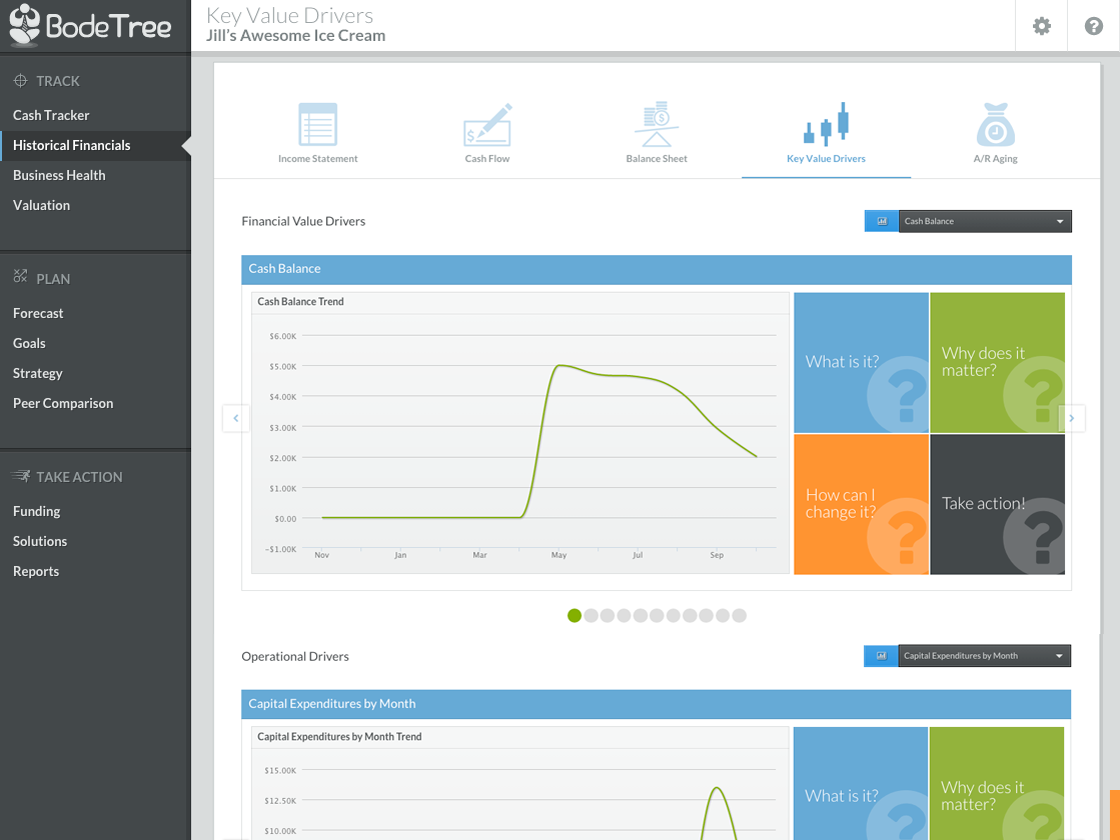The height and width of the screenshot is (840, 1120).
Task: Open Peer Comparison in sidebar
Action: 63,403
